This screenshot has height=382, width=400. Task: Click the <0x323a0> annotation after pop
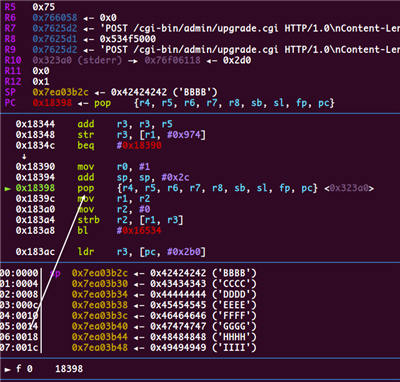click(x=349, y=188)
